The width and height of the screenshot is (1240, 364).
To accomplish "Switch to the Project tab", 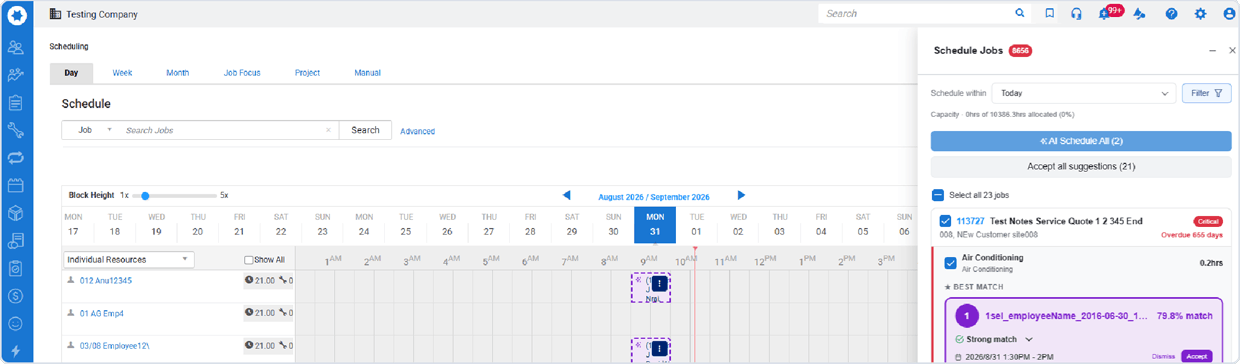I will pyautogui.click(x=306, y=73).
